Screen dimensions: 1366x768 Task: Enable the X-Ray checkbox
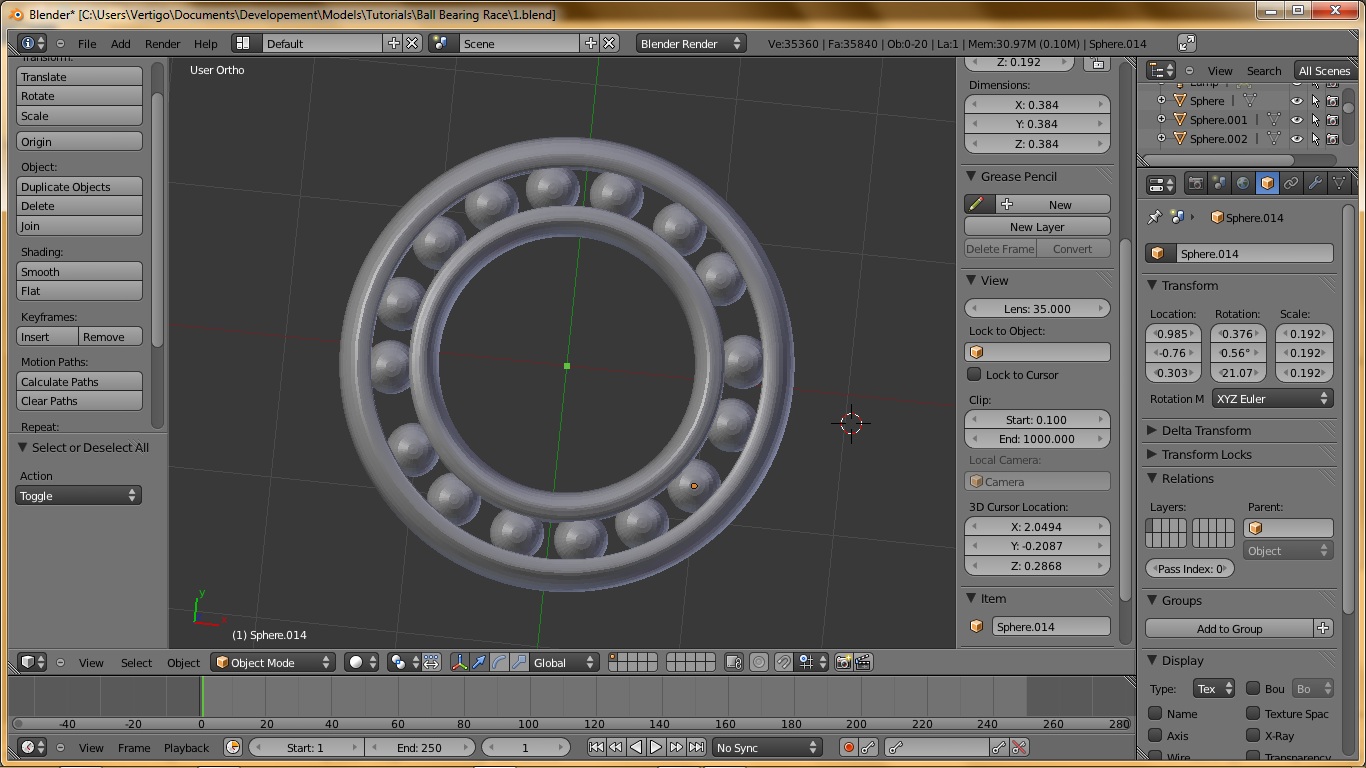[x=1253, y=736]
